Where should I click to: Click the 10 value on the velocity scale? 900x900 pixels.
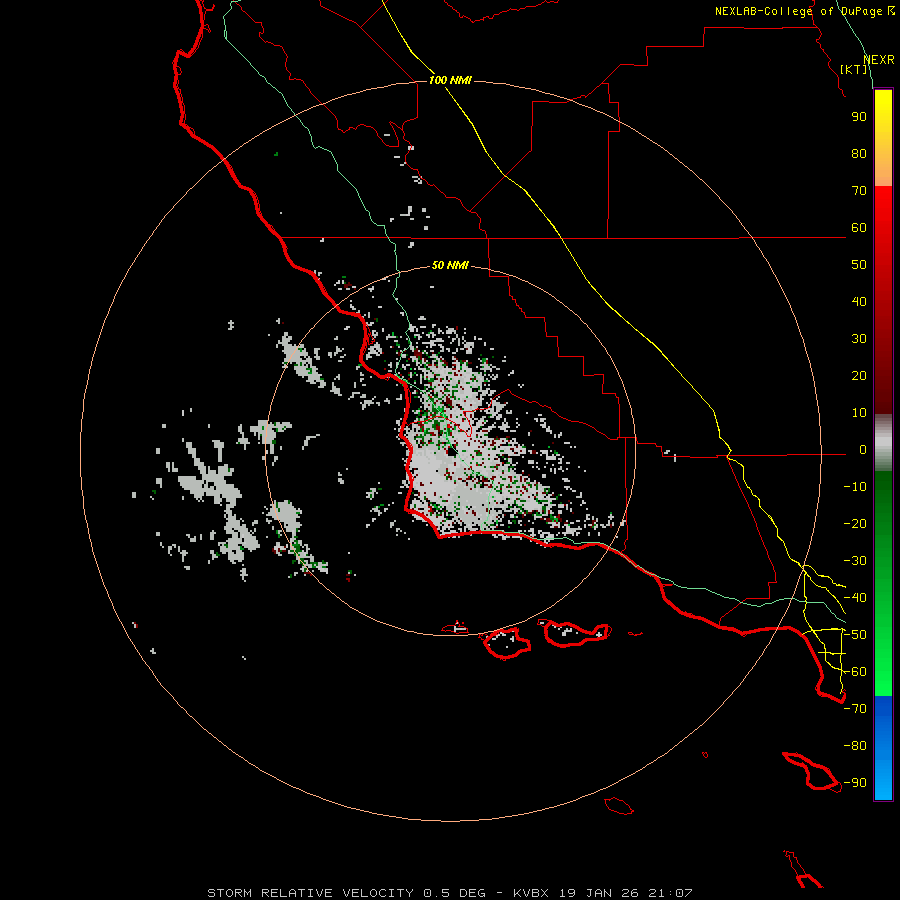(859, 413)
